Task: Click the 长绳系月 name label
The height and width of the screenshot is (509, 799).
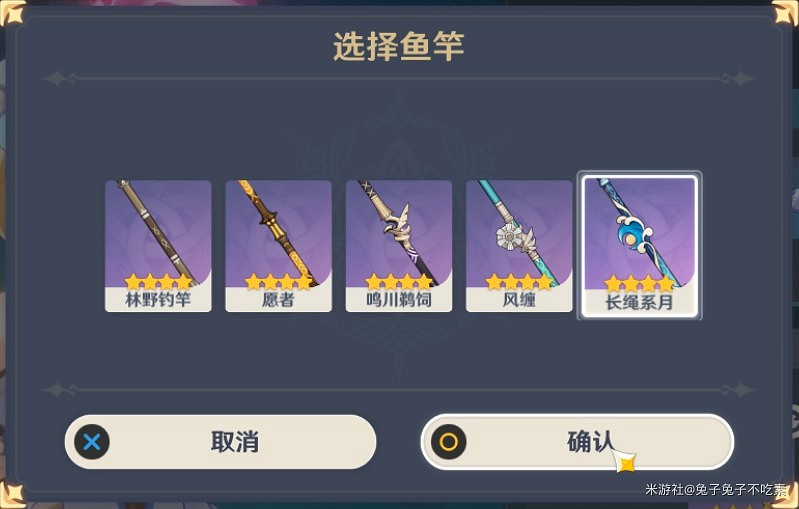Action: 640,303
